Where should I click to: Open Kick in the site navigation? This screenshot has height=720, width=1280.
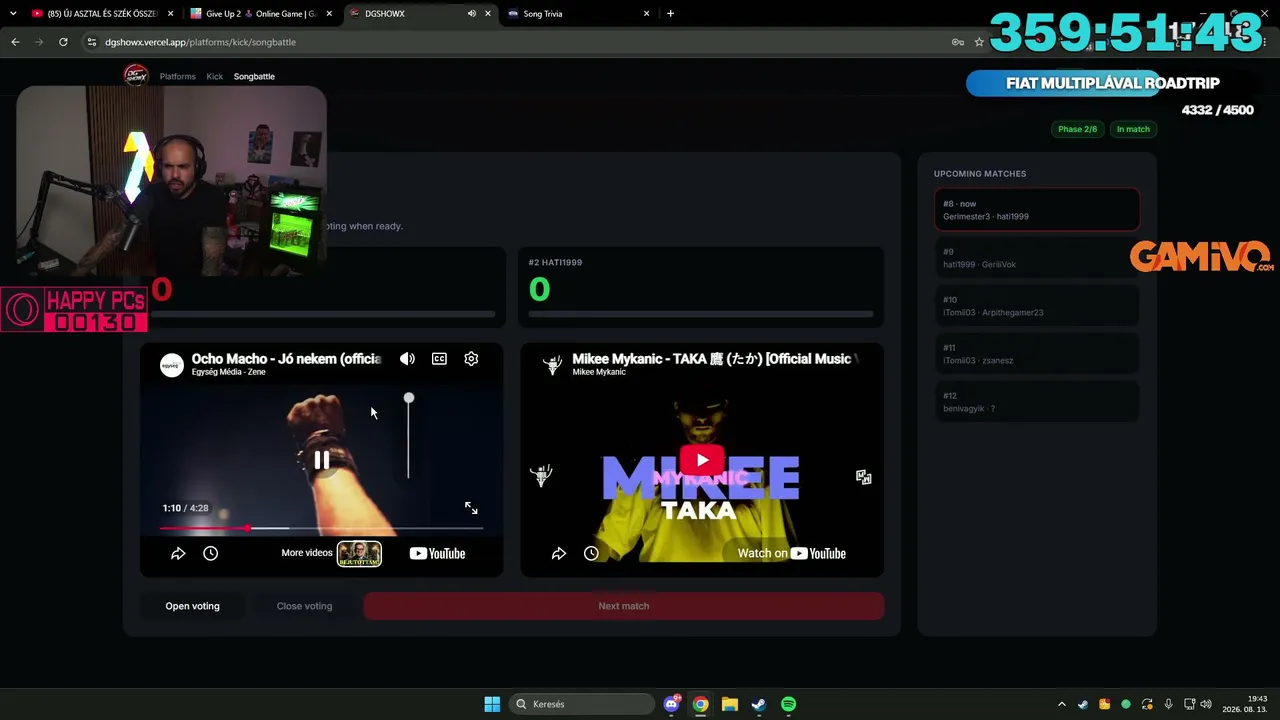pyautogui.click(x=215, y=76)
